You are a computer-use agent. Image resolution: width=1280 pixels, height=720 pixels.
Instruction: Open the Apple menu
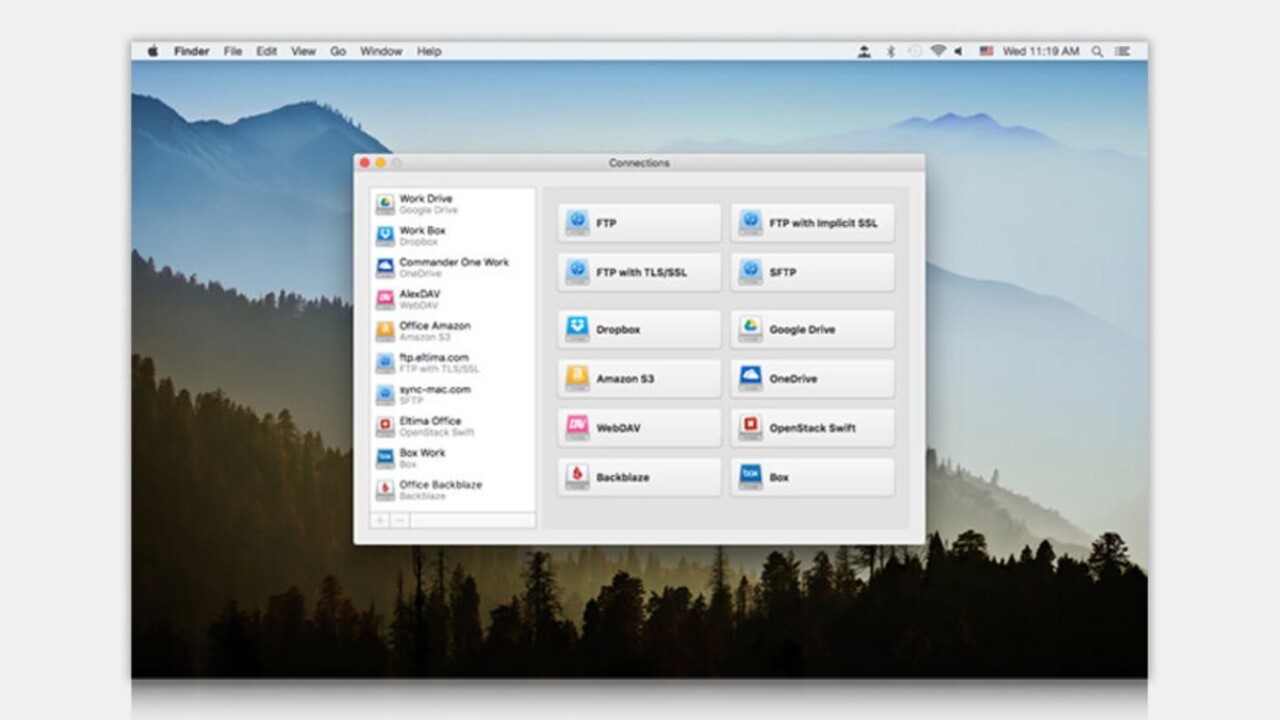pyautogui.click(x=152, y=51)
